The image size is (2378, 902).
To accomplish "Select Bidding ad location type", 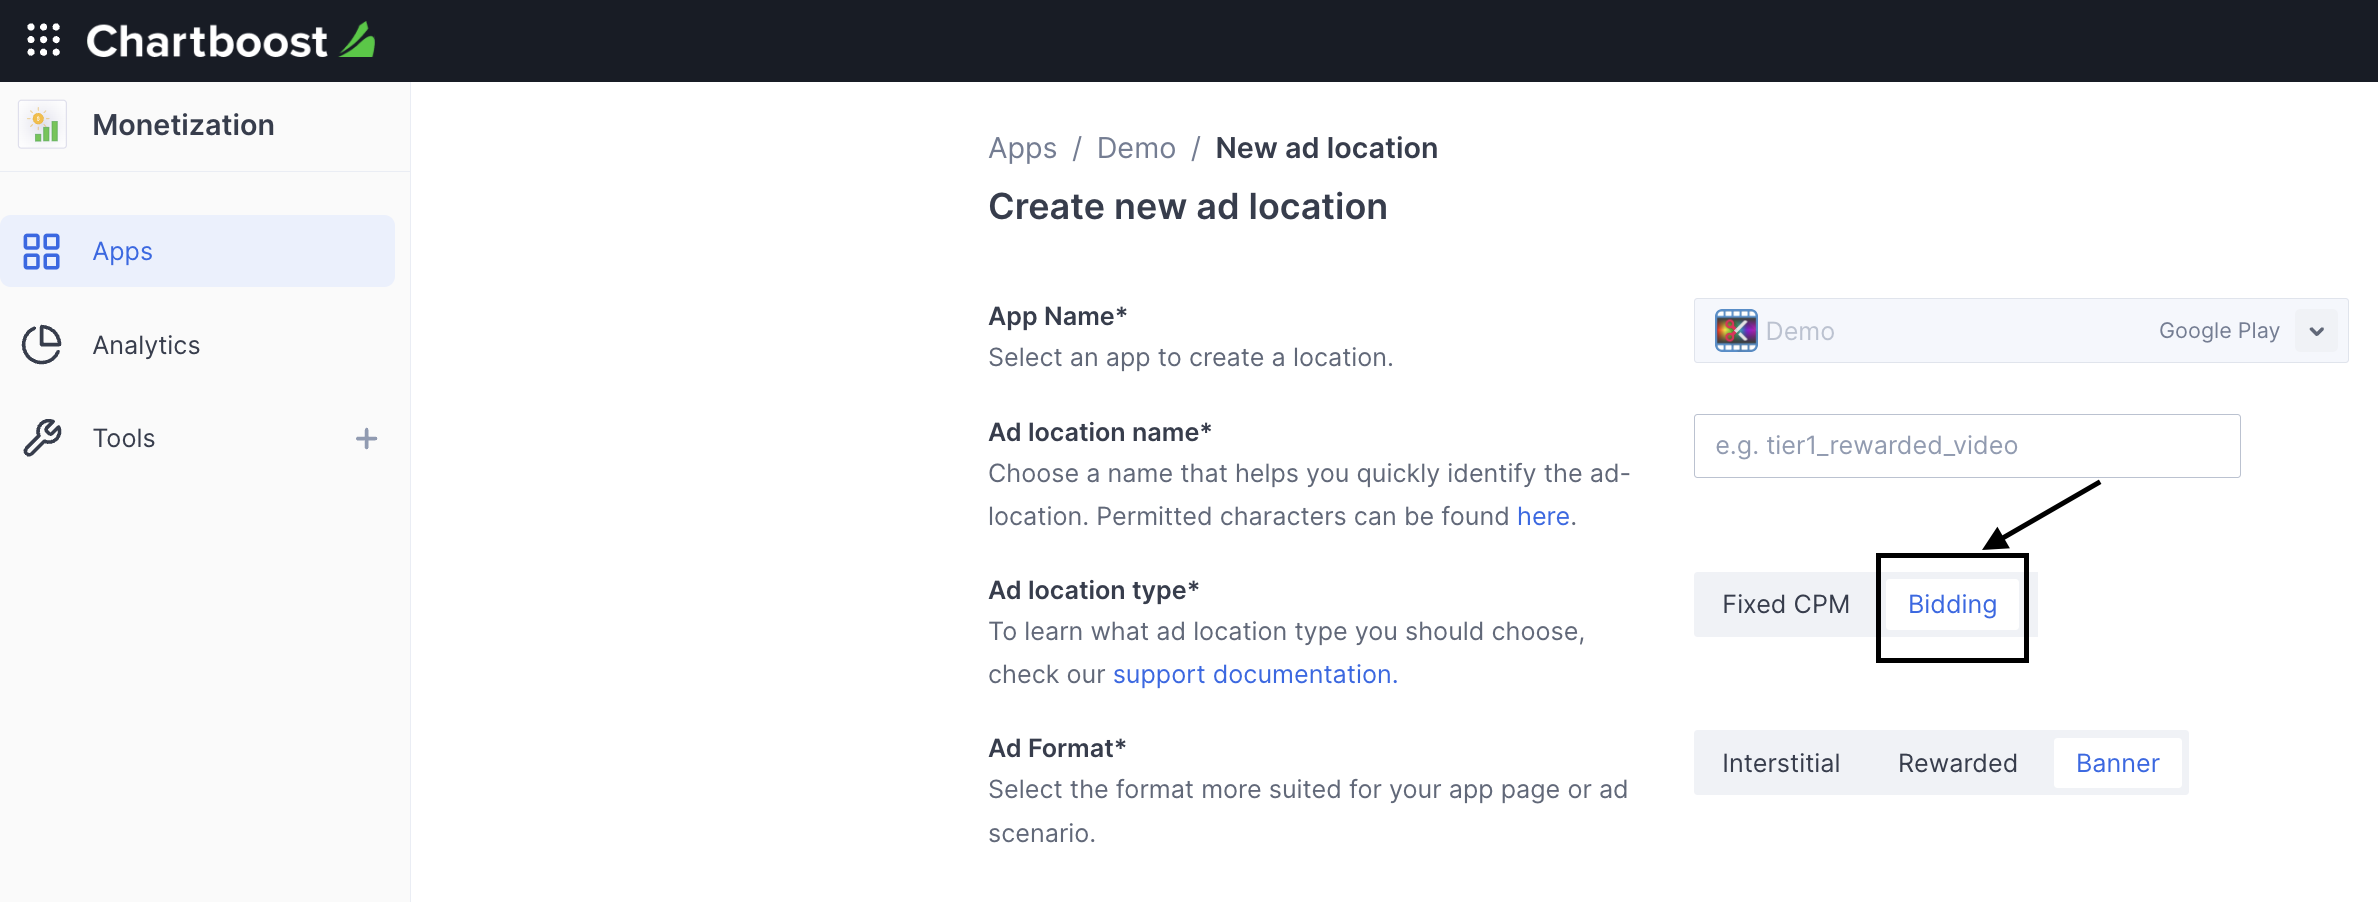I will pyautogui.click(x=1951, y=605).
